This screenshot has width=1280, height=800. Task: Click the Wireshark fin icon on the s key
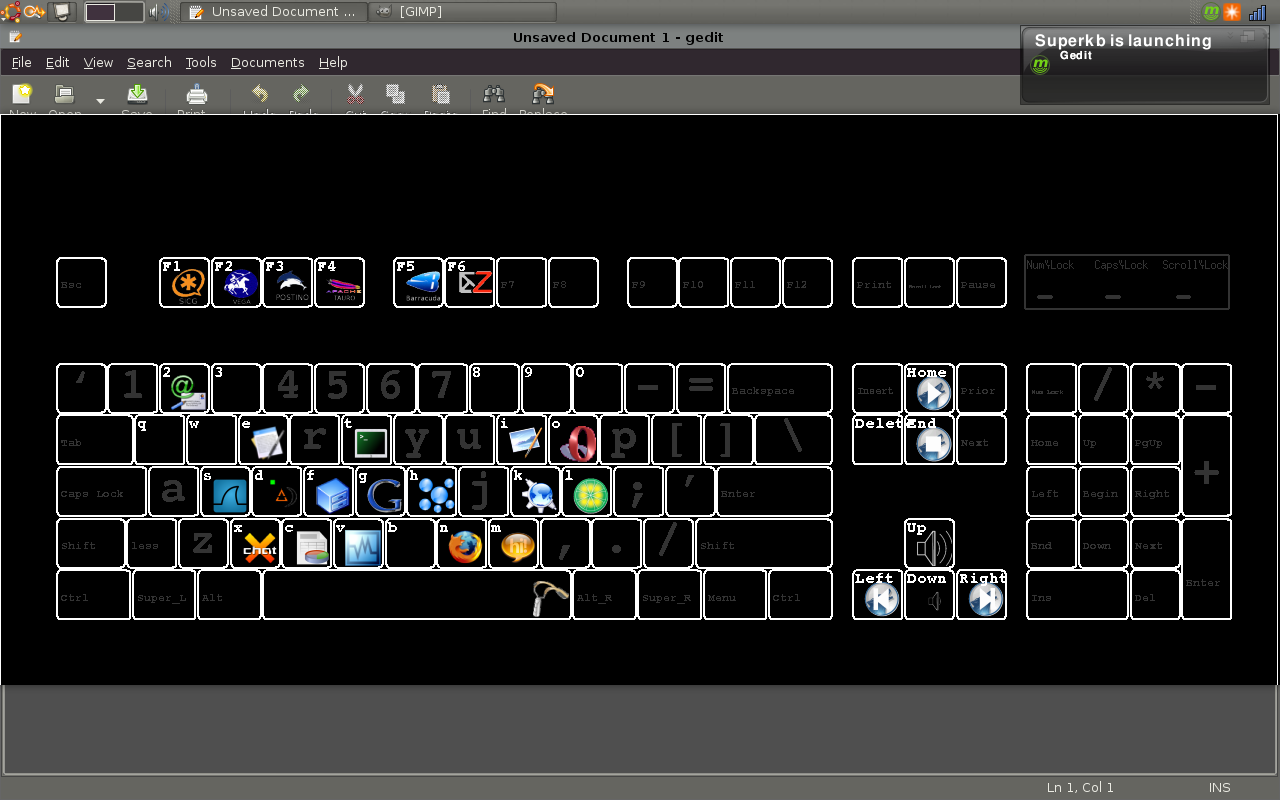(229, 494)
